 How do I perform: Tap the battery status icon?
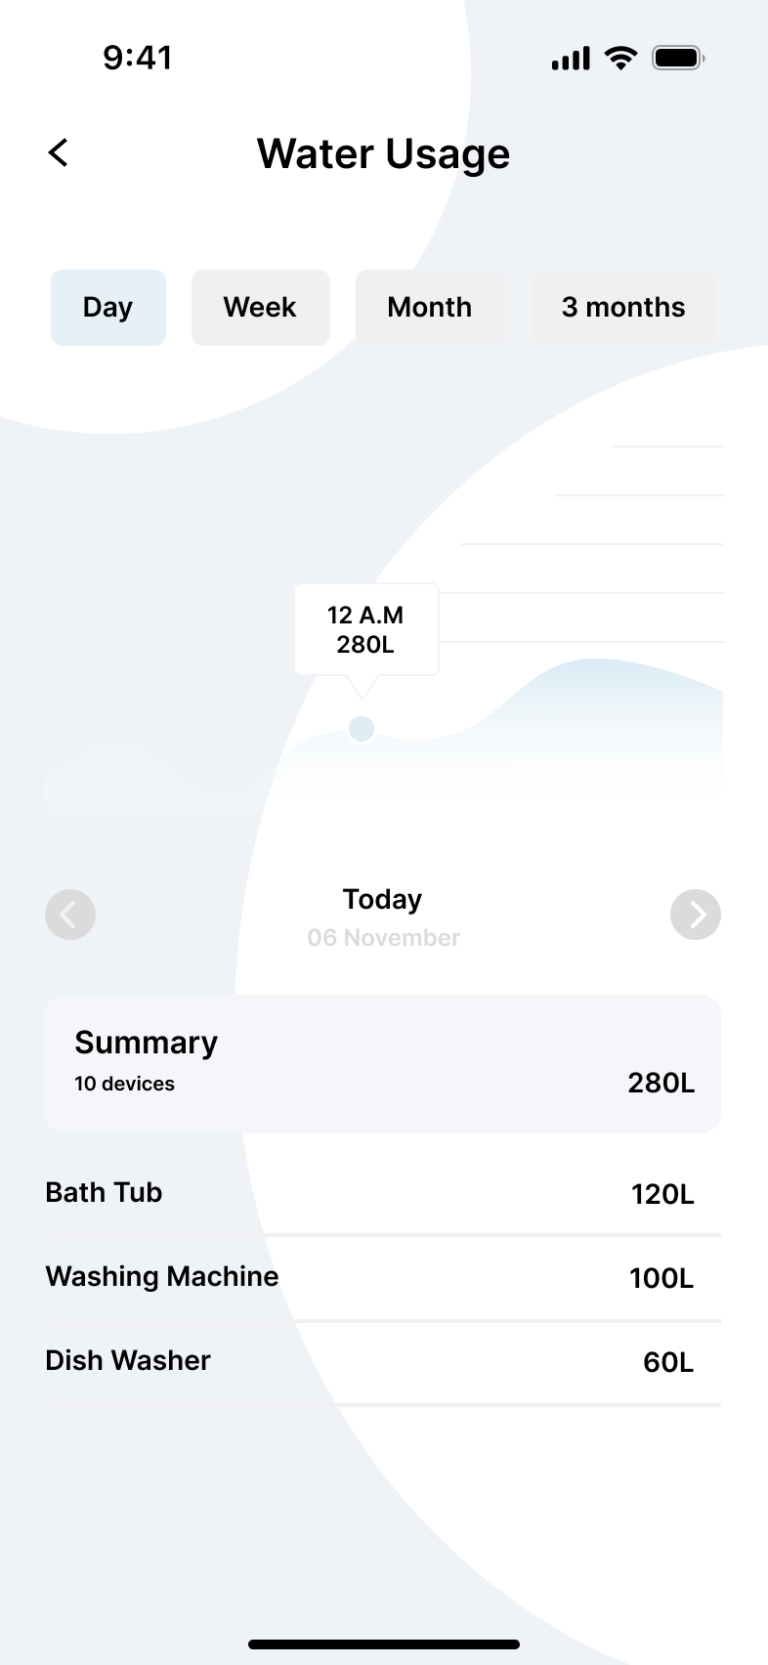click(x=678, y=58)
